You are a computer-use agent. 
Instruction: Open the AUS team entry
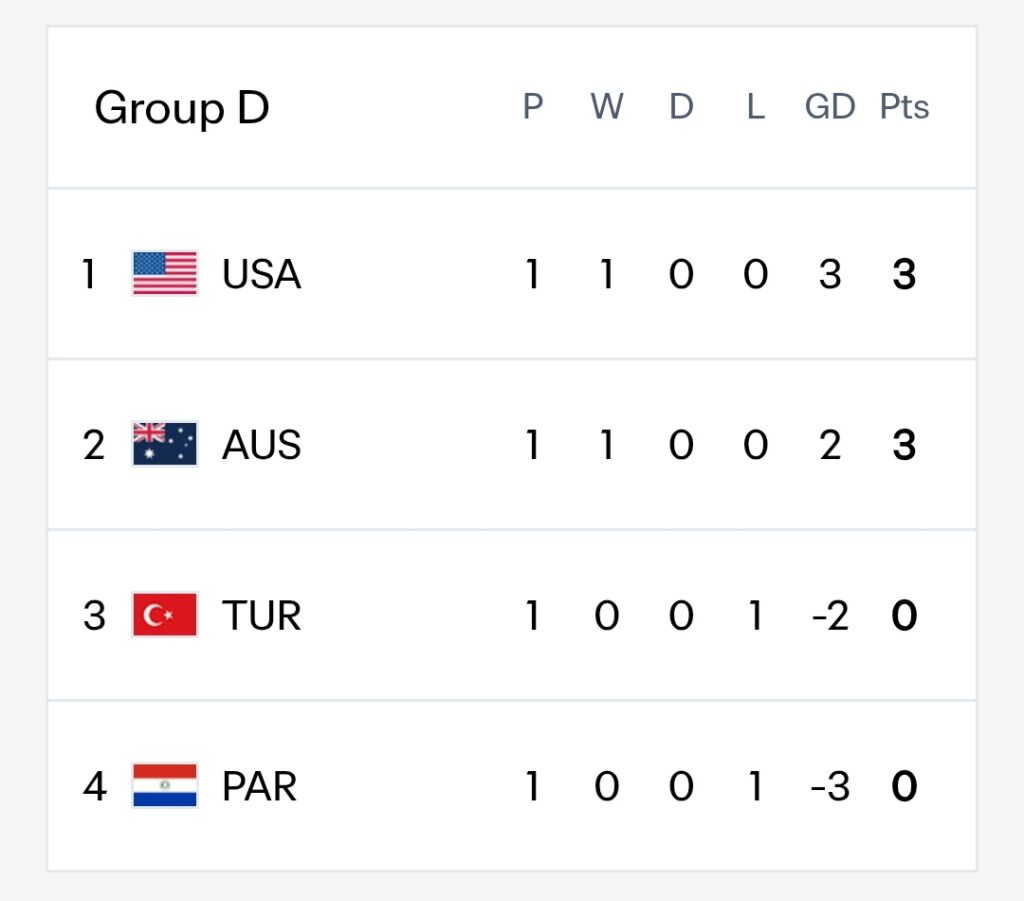pos(261,445)
